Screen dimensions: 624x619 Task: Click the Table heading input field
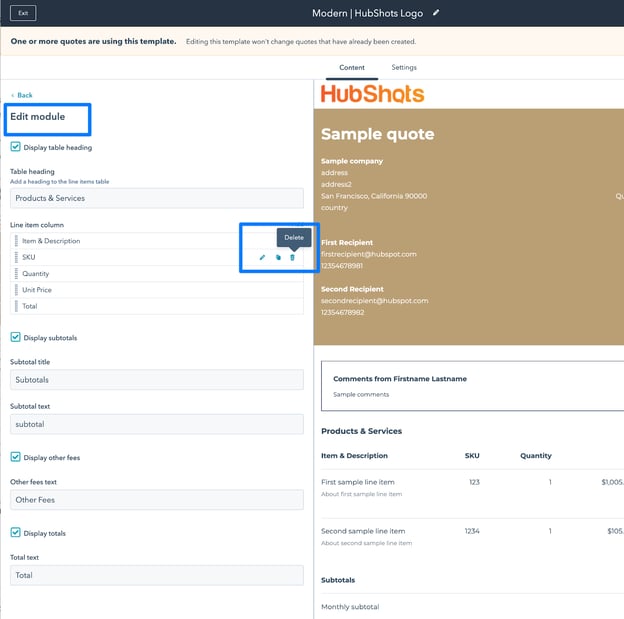157,198
